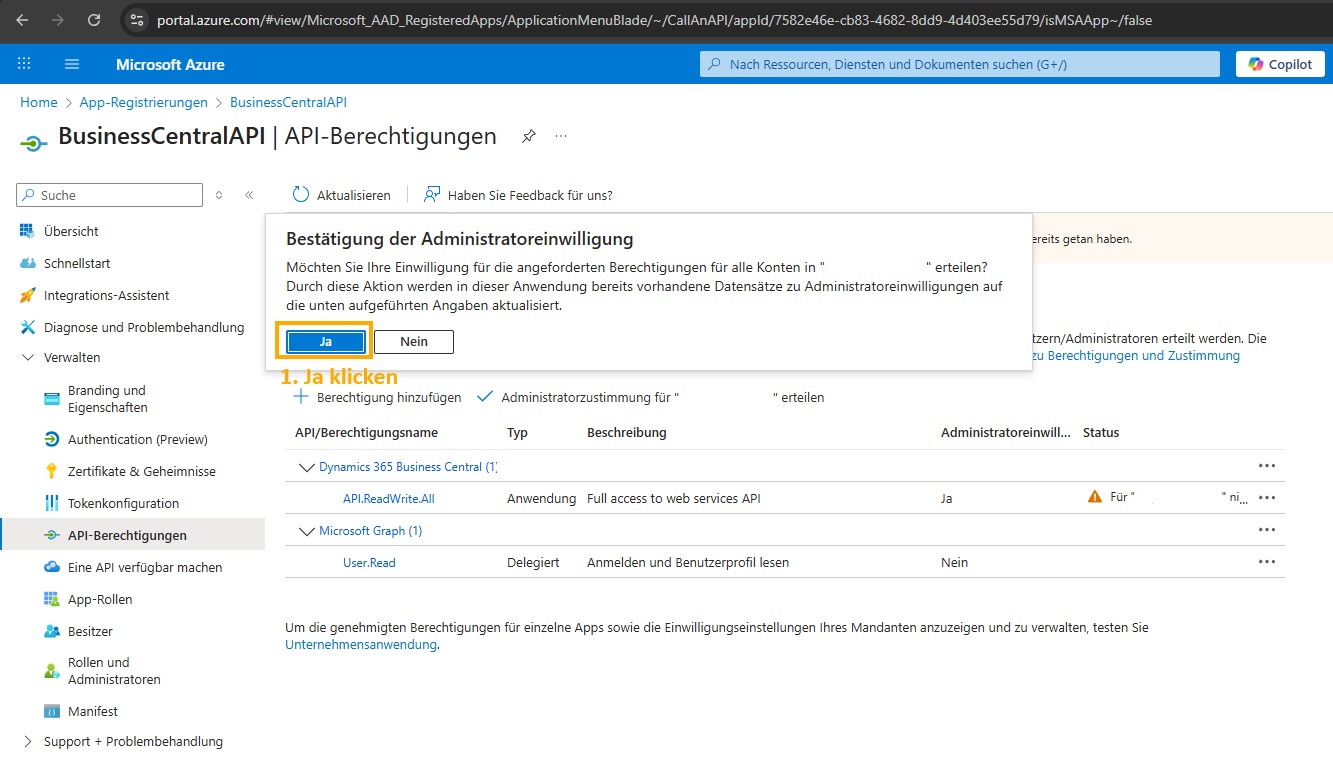This screenshot has width=1333, height=778.
Task: Open Integrations-Assistent in sidebar
Action: (x=107, y=295)
